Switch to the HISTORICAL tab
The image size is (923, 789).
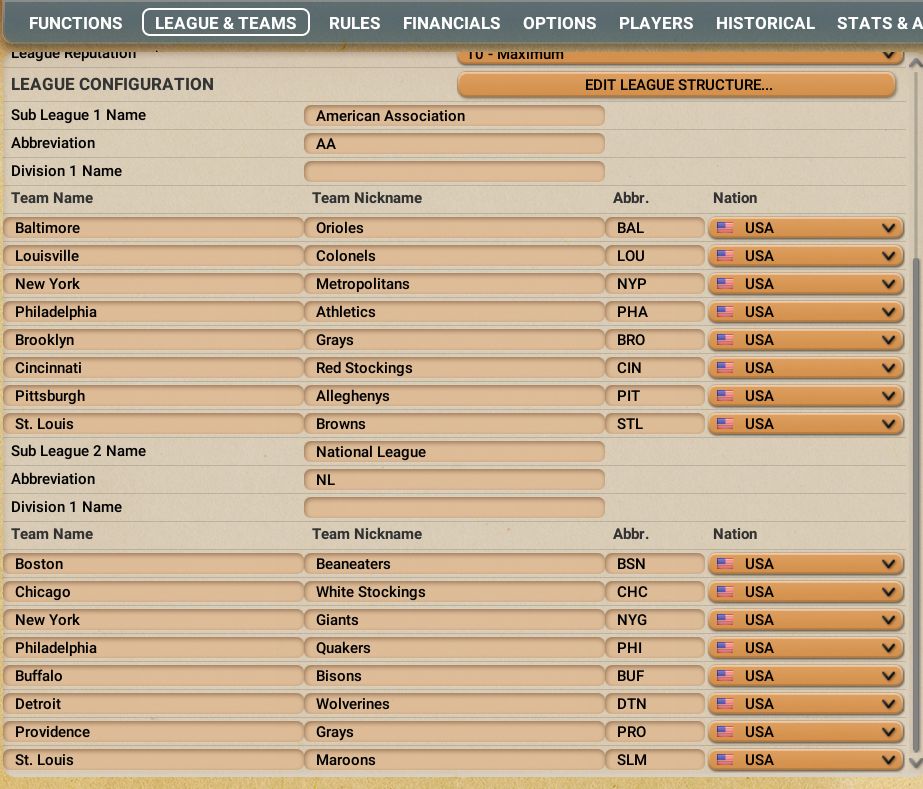pos(765,23)
